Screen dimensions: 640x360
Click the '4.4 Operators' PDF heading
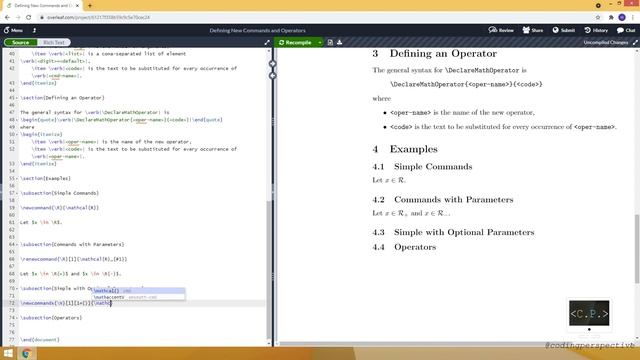404,247
